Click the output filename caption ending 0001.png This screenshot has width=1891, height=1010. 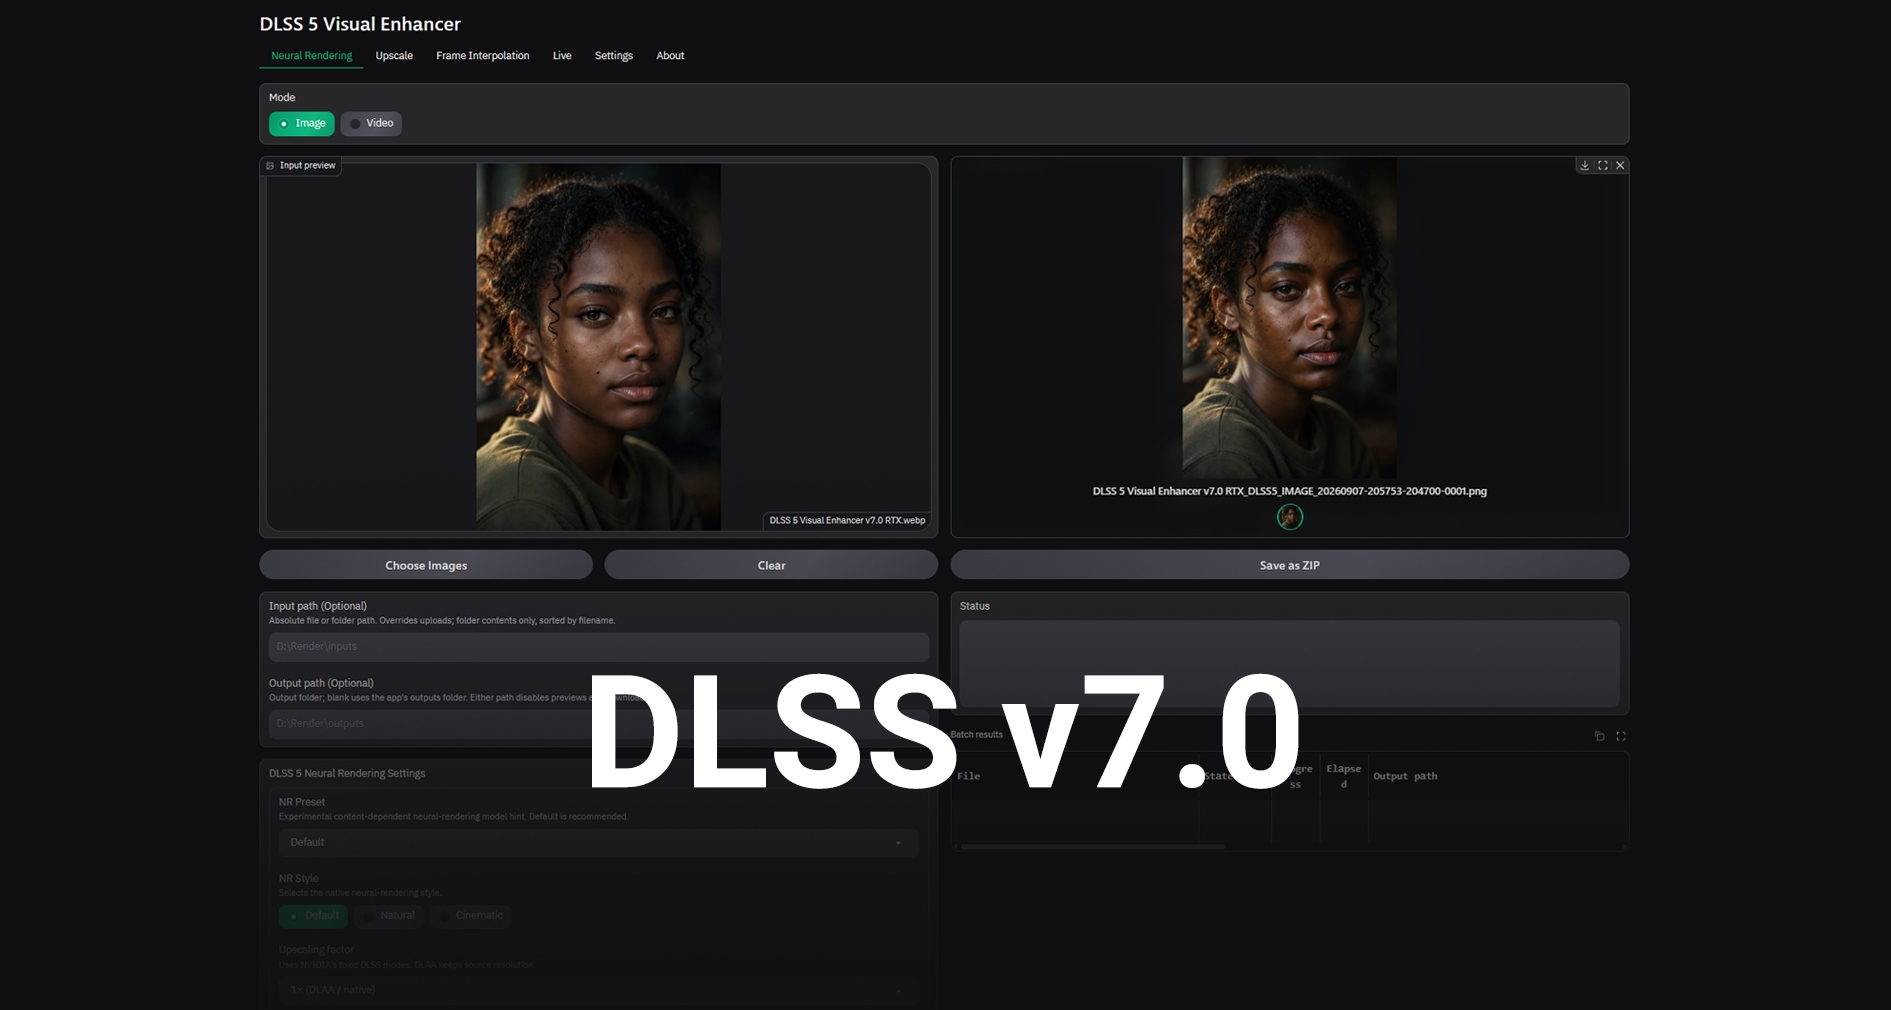[x=1290, y=491]
